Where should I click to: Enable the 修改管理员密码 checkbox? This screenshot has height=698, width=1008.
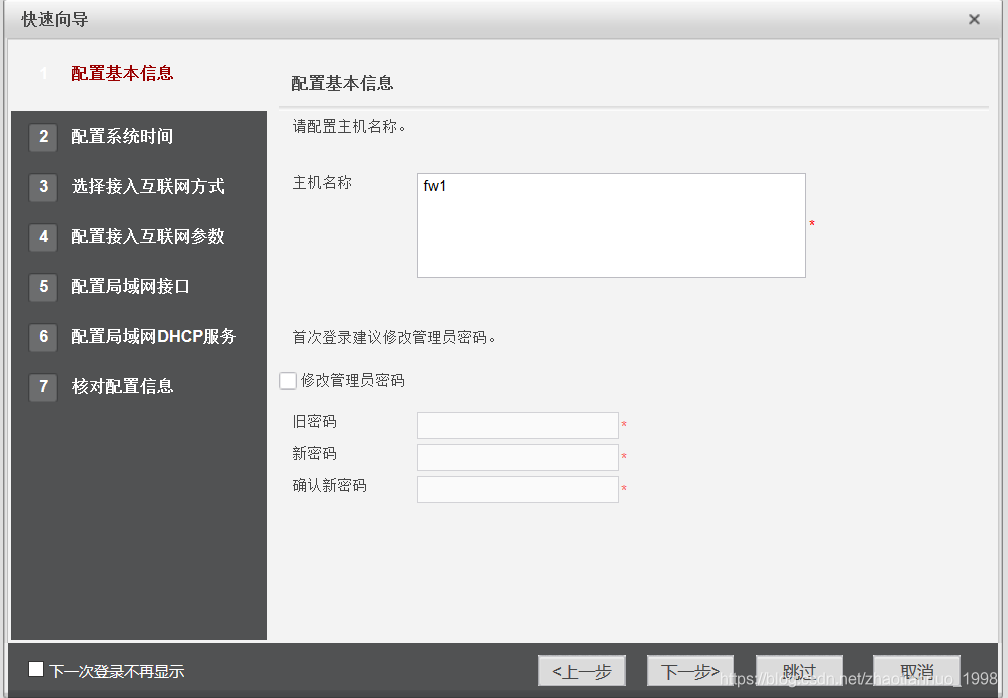pyautogui.click(x=288, y=380)
